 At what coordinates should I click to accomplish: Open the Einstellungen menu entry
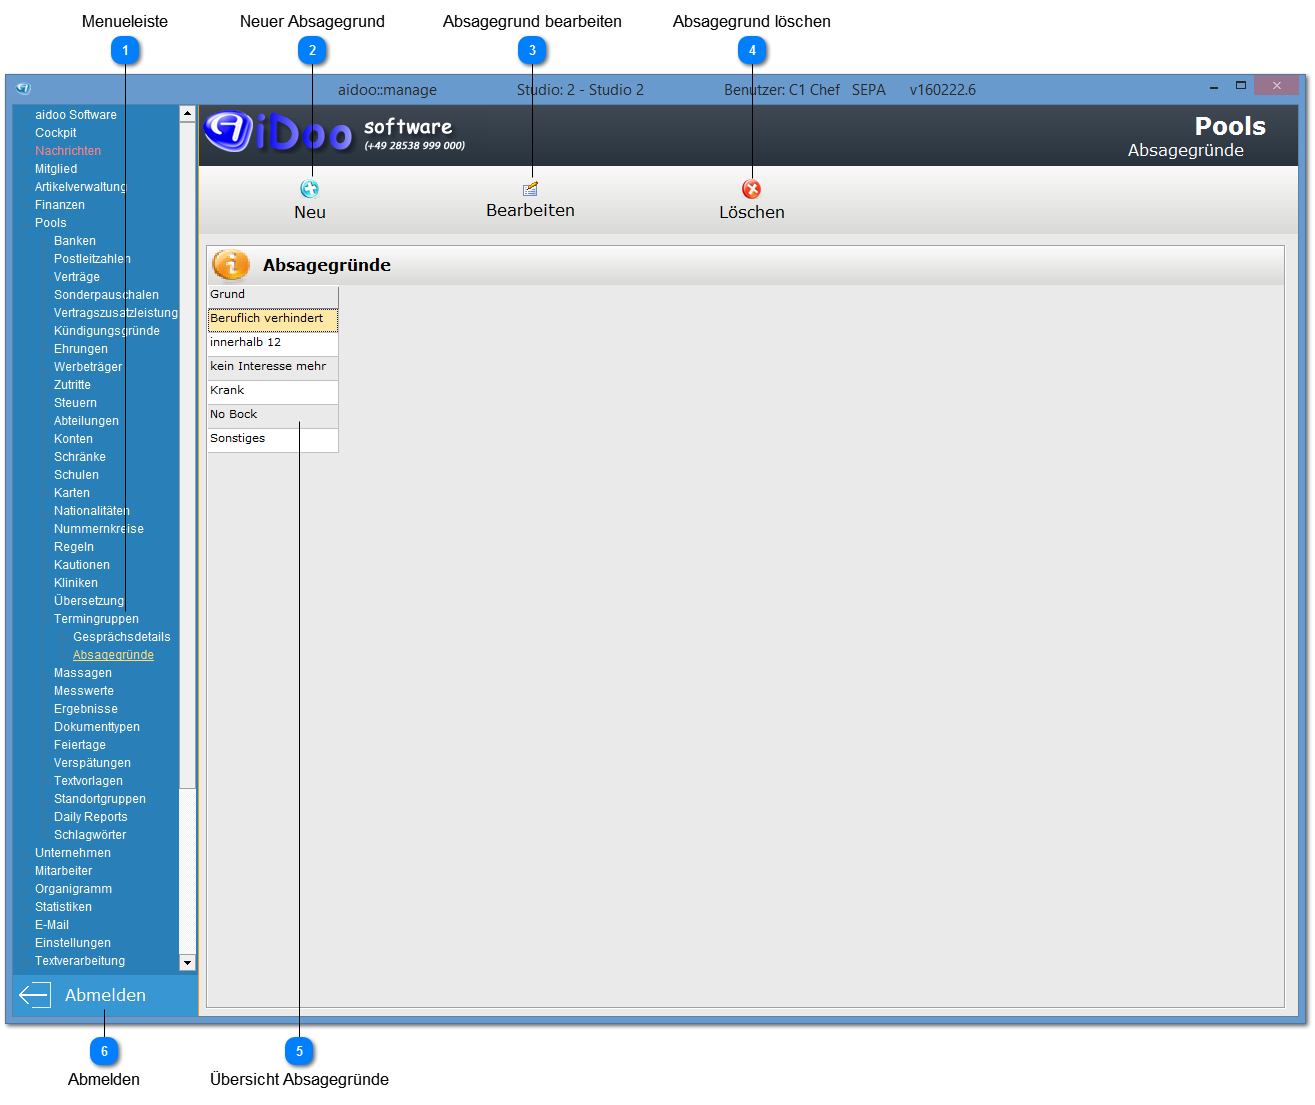pyautogui.click(x=73, y=943)
